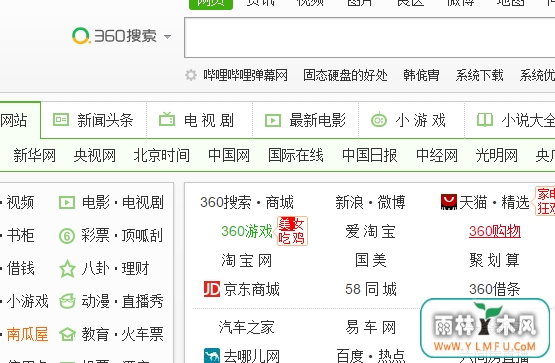Visit 新华网 news site

(x=35, y=155)
